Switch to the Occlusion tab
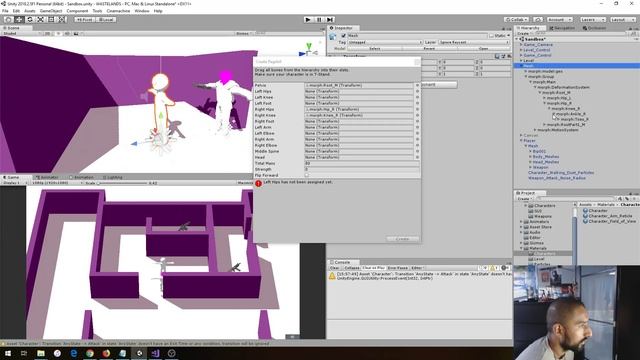This screenshot has height=360, width=640. pyautogui.click(x=594, y=28)
